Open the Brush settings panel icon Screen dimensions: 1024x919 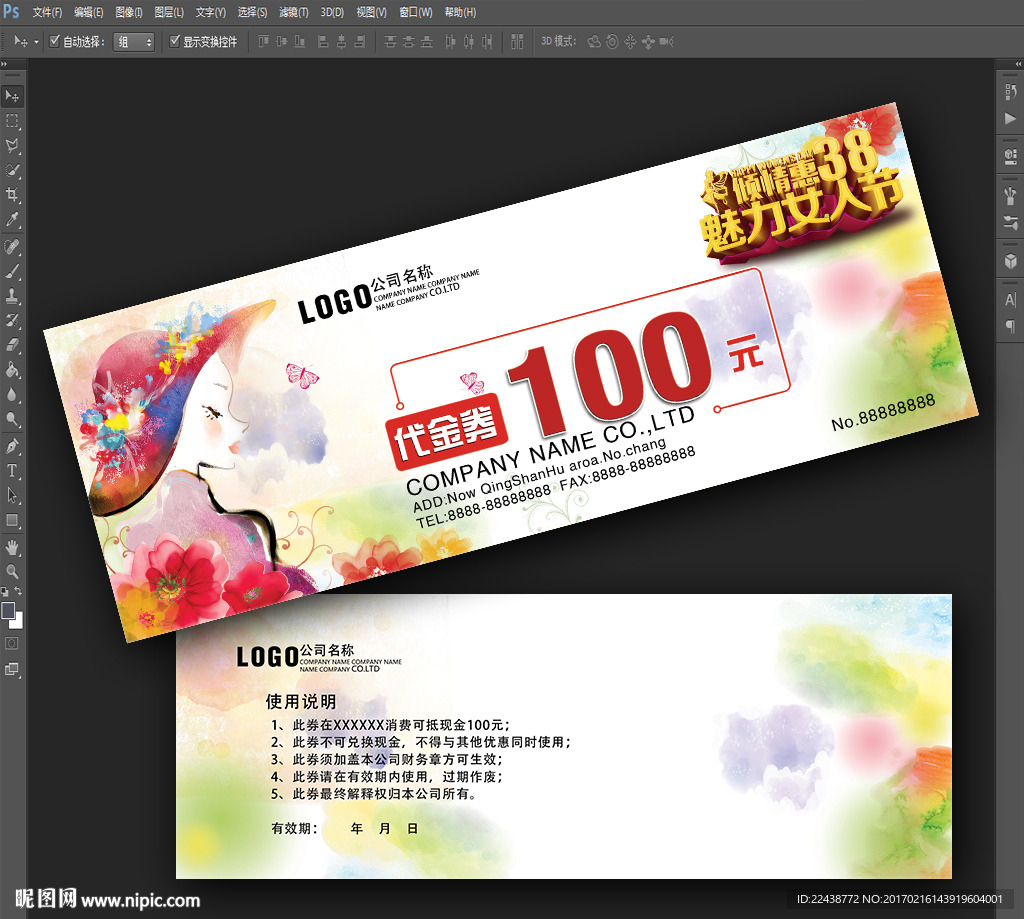coord(1010,223)
